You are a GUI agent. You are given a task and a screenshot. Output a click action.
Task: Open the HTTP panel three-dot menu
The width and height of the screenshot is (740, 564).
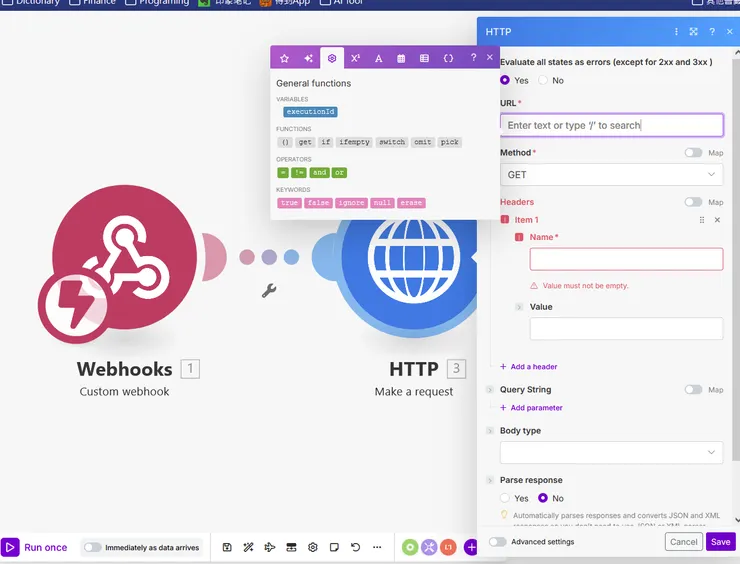click(676, 32)
